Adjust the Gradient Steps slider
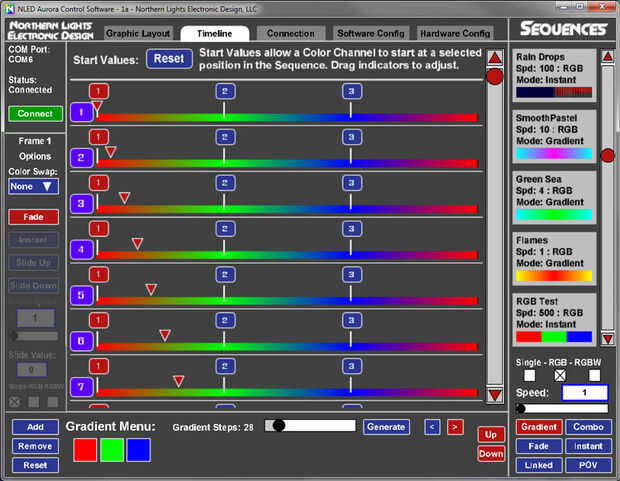Viewport: 620px width, 481px height. (x=310, y=426)
